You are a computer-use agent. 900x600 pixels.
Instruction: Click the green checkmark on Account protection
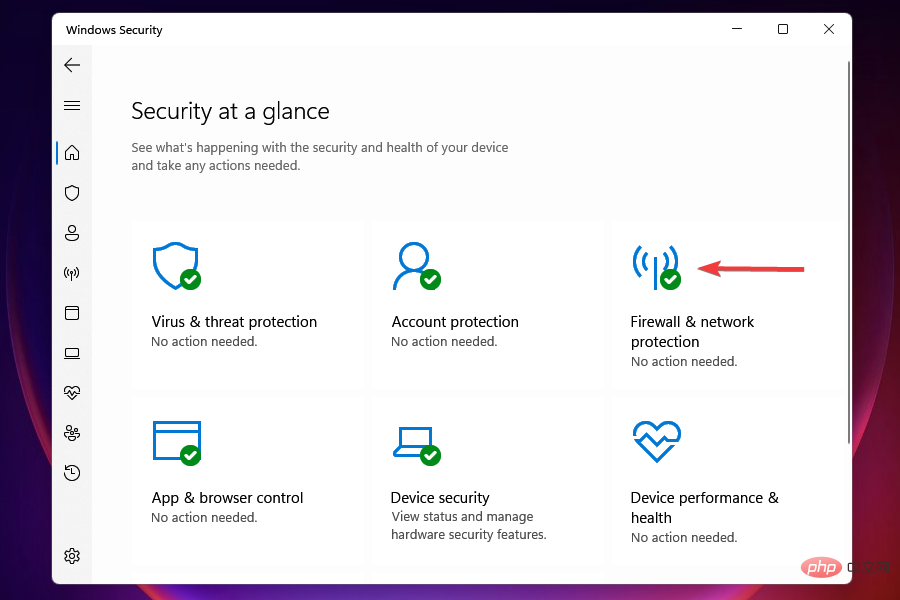[429, 280]
